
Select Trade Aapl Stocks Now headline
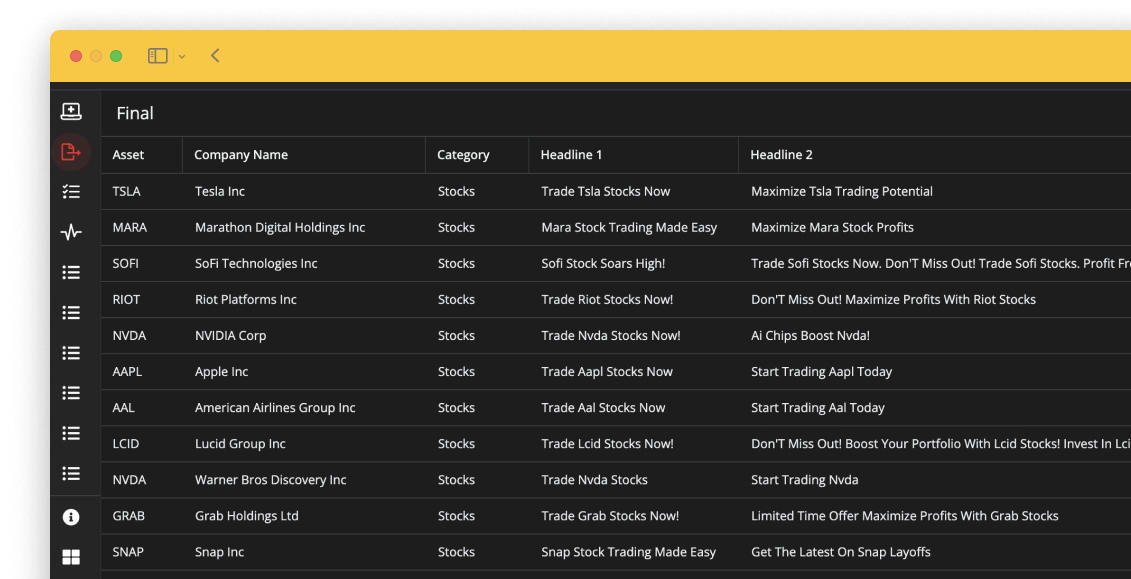(x=607, y=372)
